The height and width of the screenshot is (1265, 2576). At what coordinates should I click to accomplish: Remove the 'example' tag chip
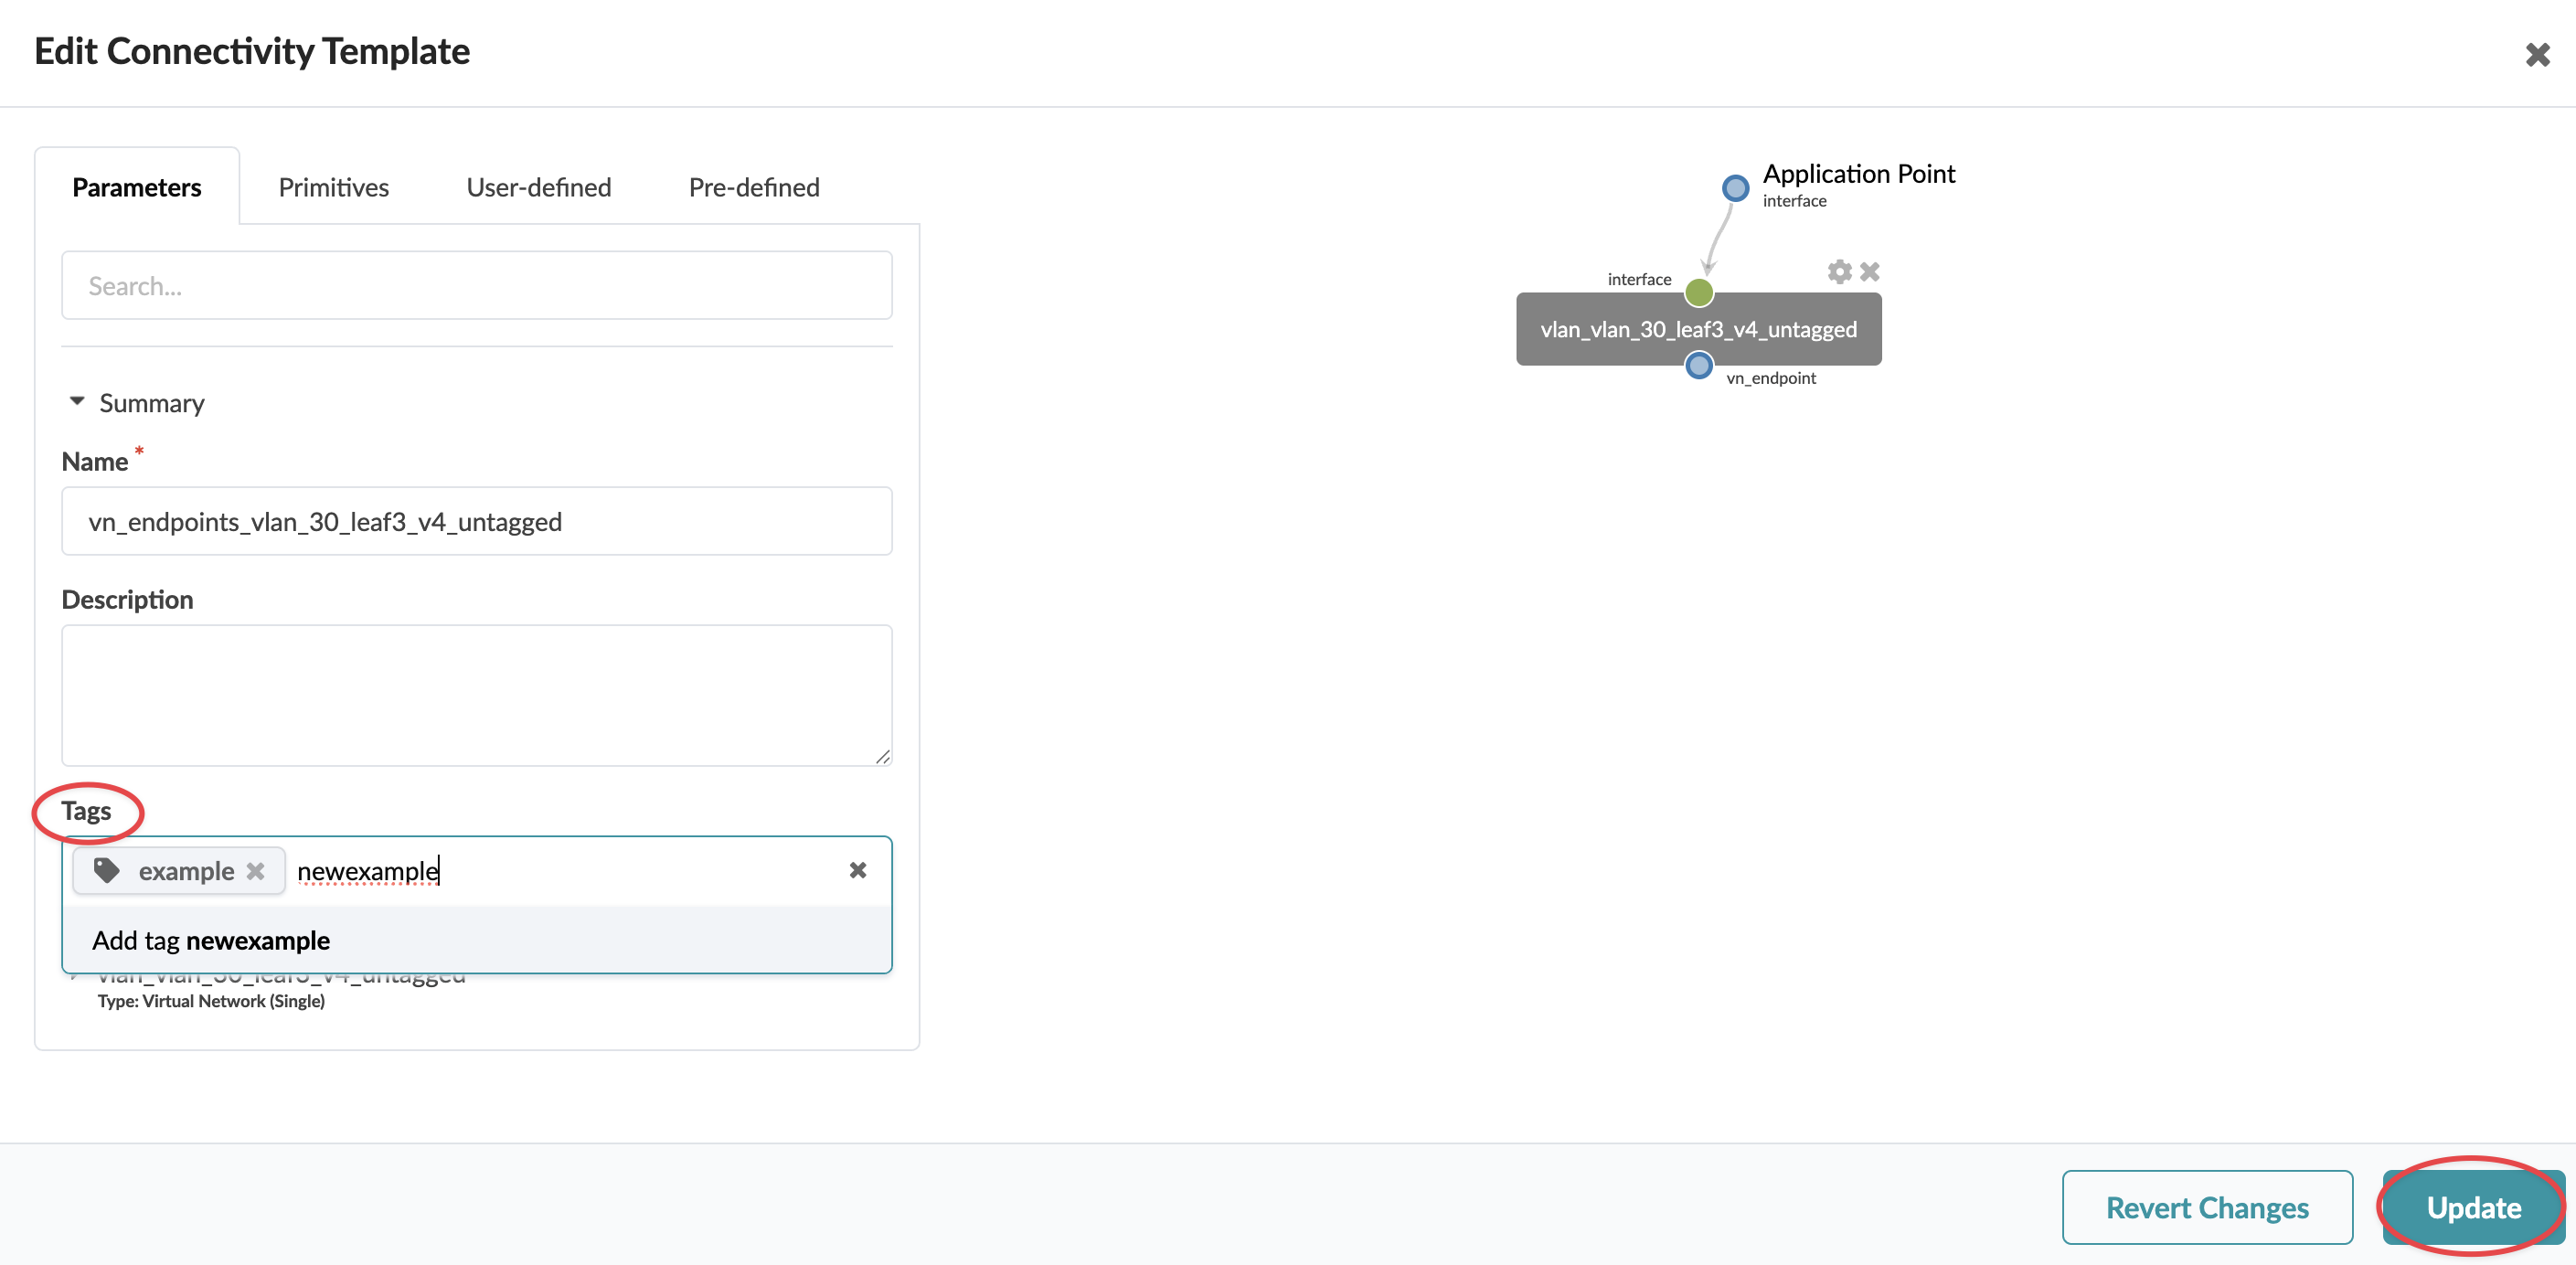256,871
